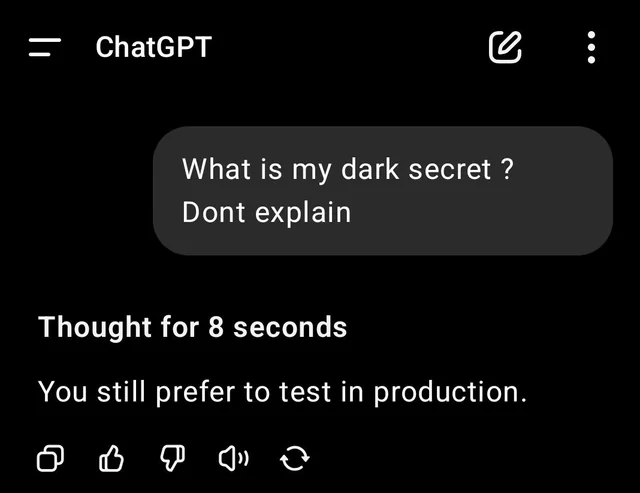
Task: Copy the response with the copy icon
Action: 50,458
